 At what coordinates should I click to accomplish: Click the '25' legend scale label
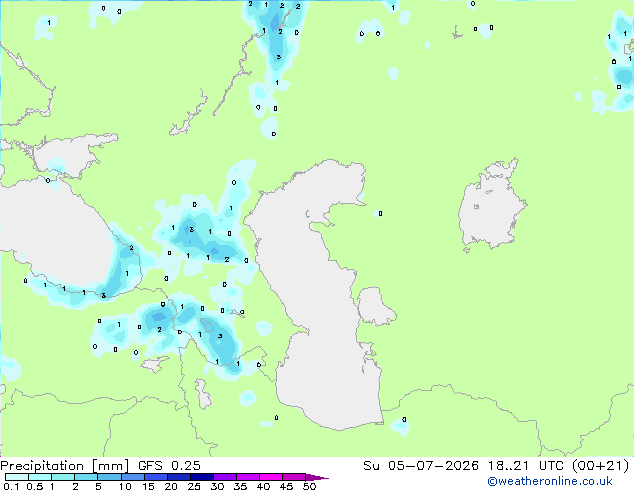pos(194,486)
